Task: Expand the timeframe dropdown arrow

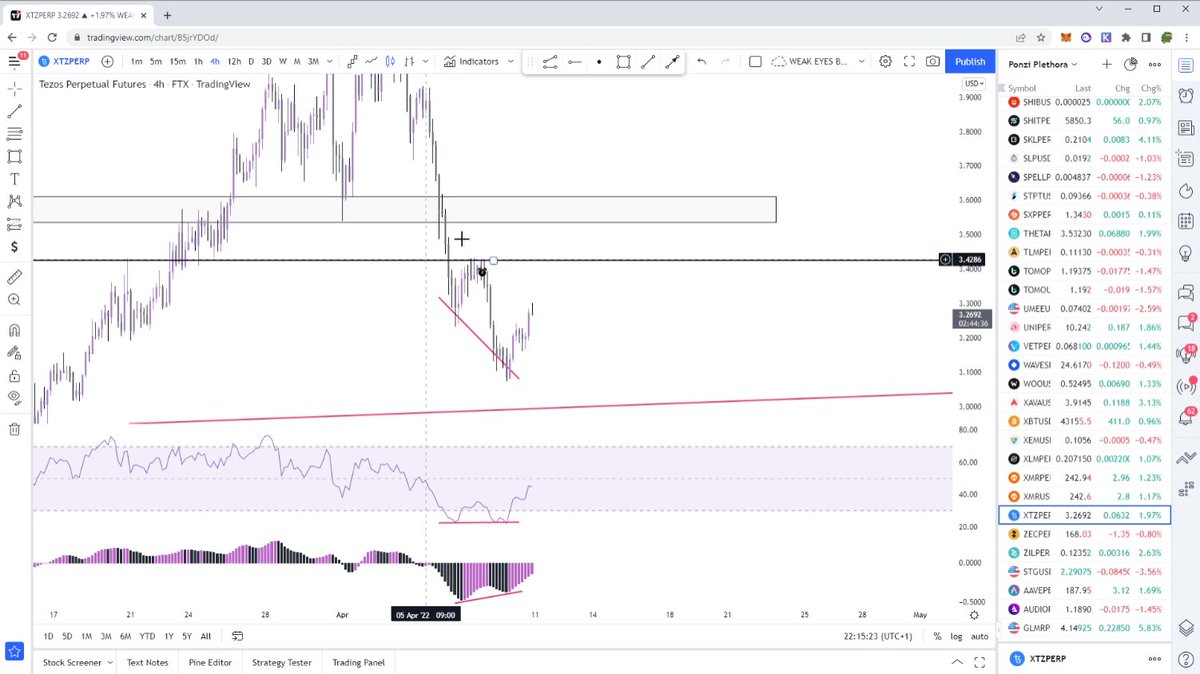Action: (330, 61)
